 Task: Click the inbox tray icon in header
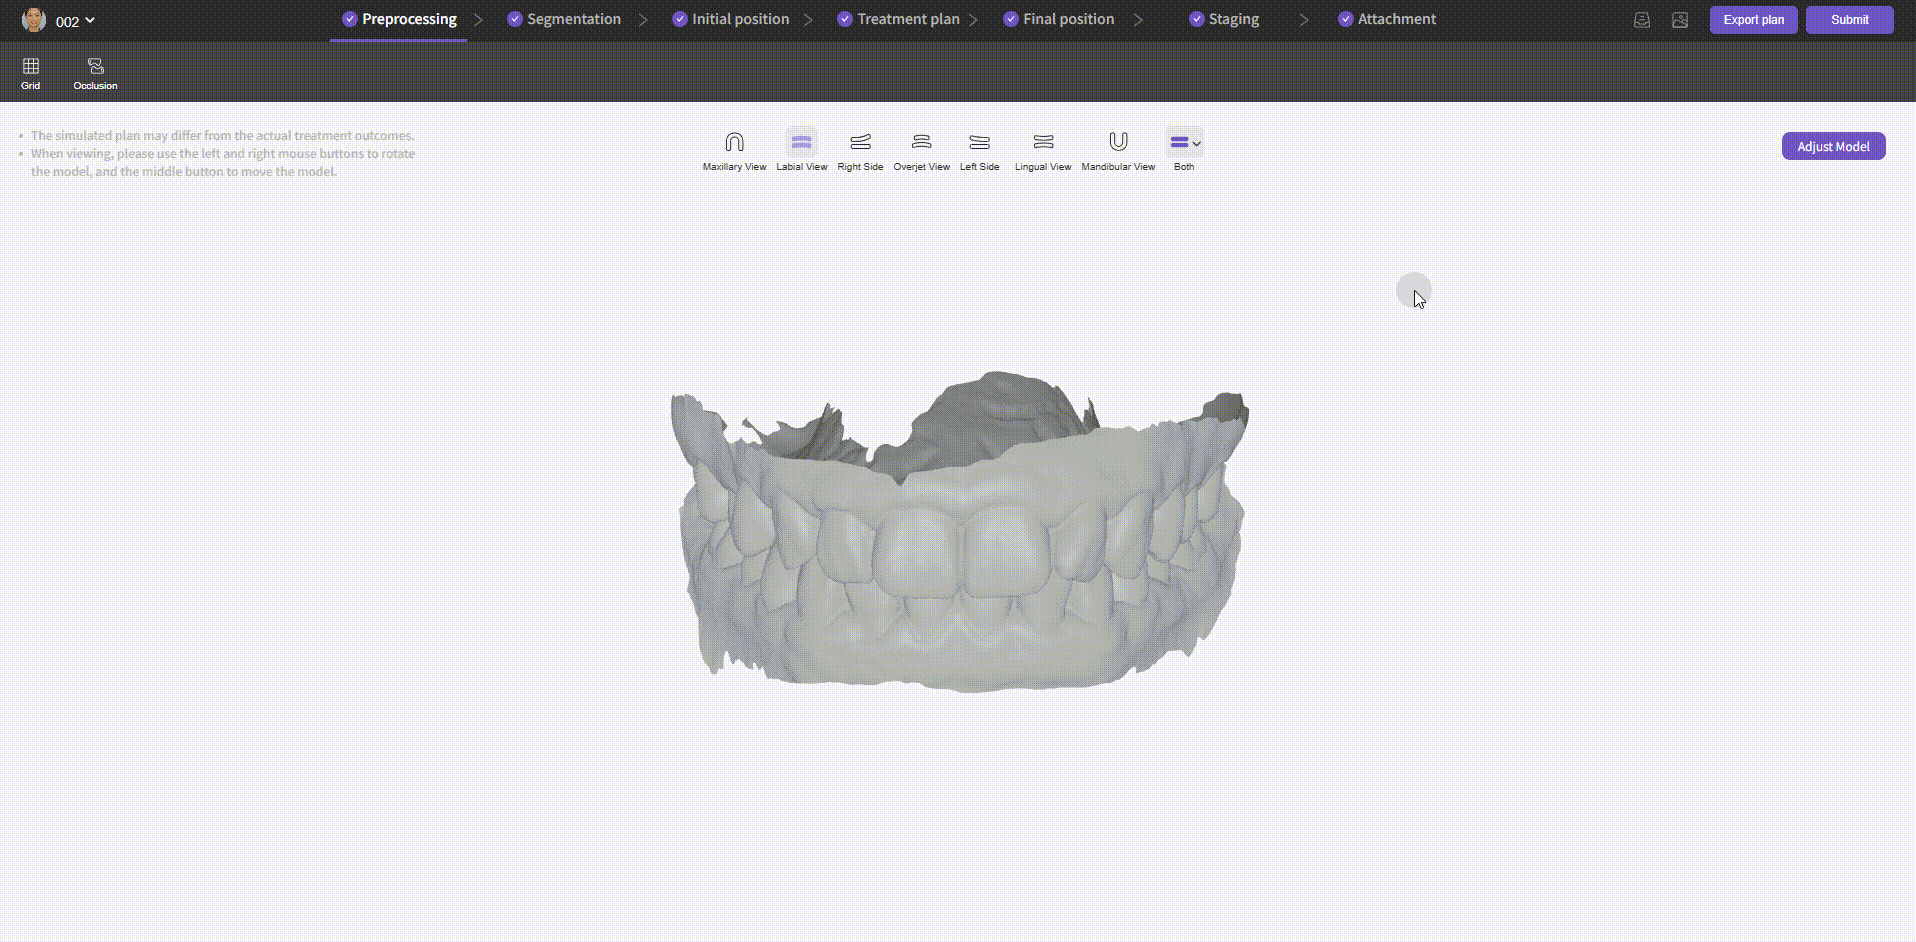[1641, 20]
